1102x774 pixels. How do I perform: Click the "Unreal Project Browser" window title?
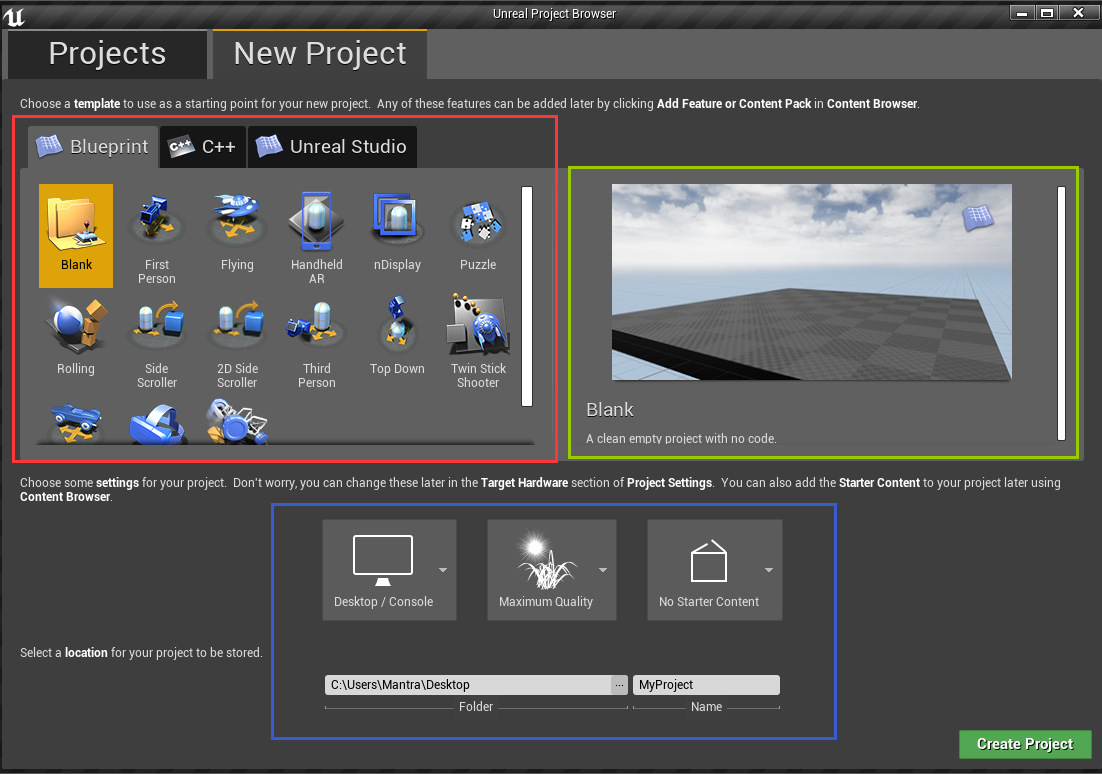coord(555,14)
